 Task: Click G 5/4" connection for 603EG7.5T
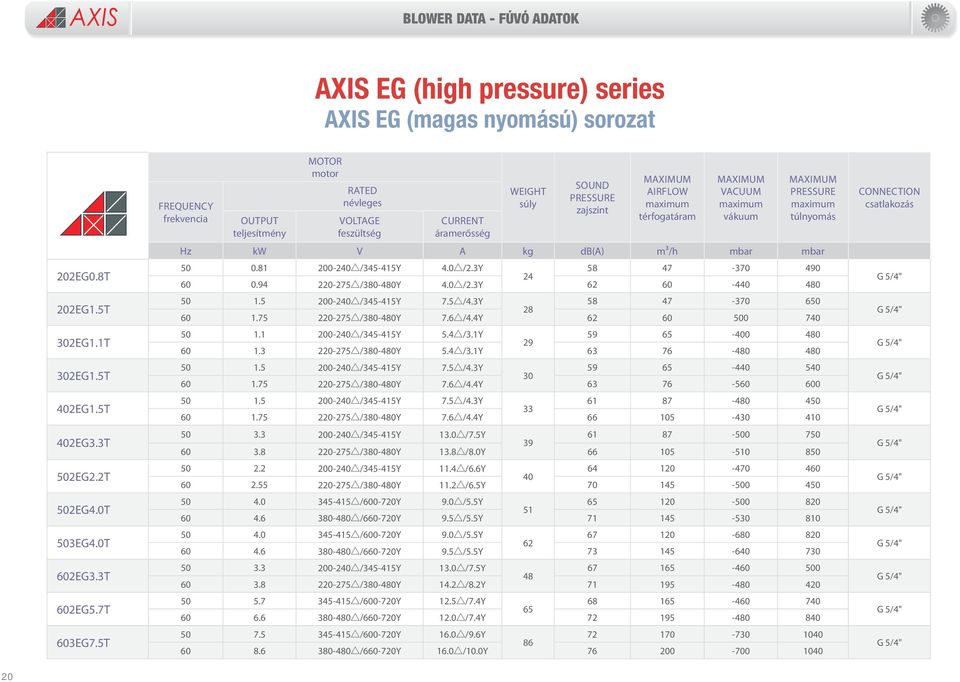click(x=889, y=642)
